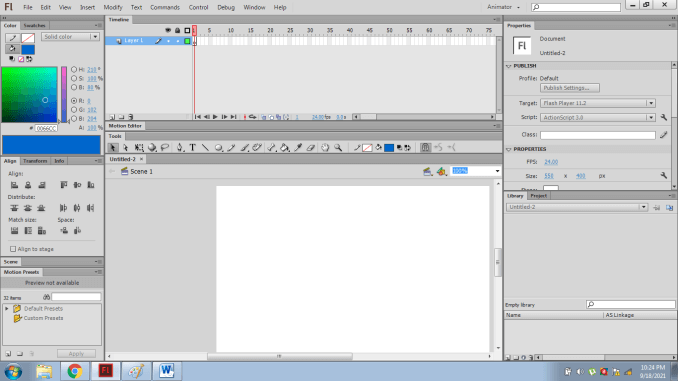The width and height of the screenshot is (678, 382).
Task: Select the Eraser tool
Action: [x=310, y=148]
